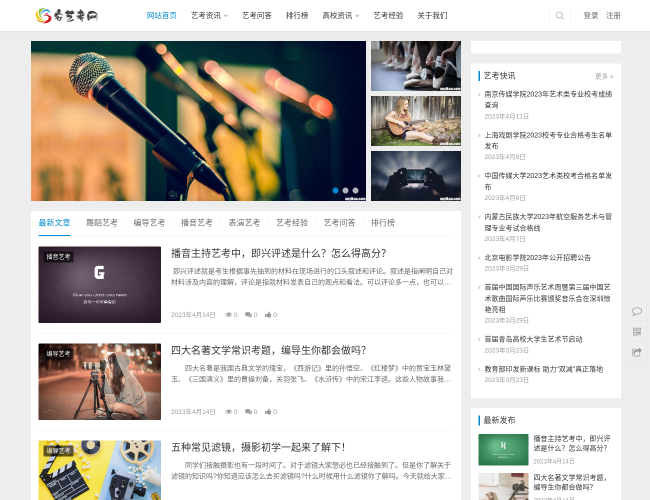650x500 pixels.
Task: Open news 教育部印发新课标 助力双减
Action: pos(543,369)
